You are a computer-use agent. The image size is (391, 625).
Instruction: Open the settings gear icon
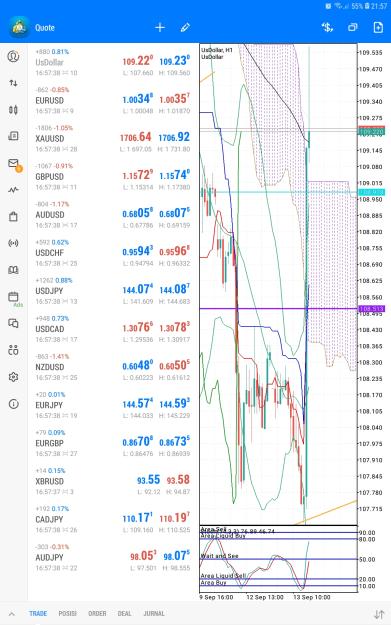pyautogui.click(x=13, y=377)
